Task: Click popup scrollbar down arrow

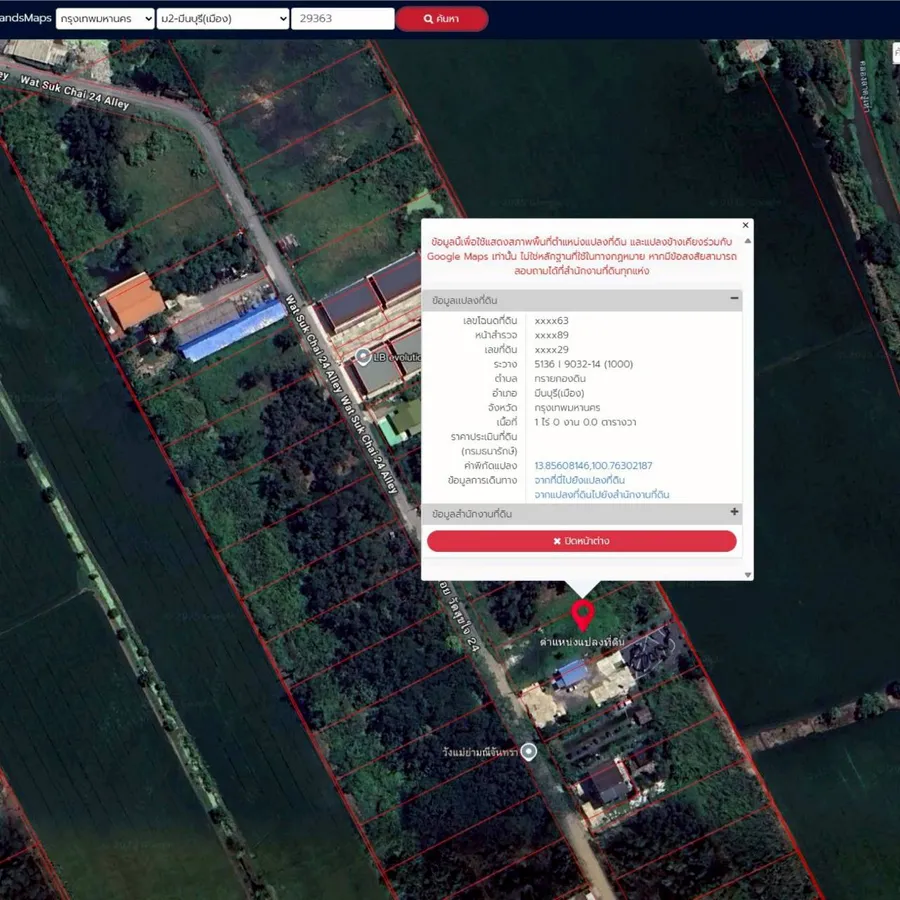Action: (x=748, y=574)
